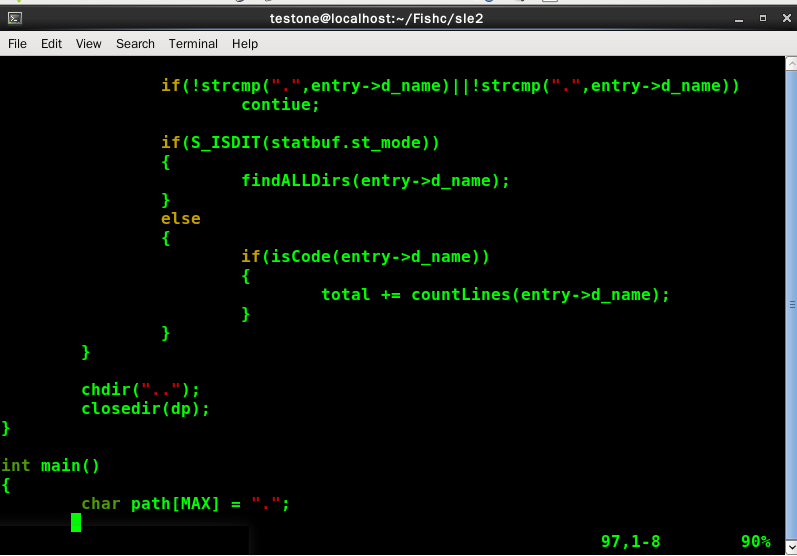Click the findALLDirs(entry->d_name) call
Screen dimensions: 797x556
click(x=375, y=181)
